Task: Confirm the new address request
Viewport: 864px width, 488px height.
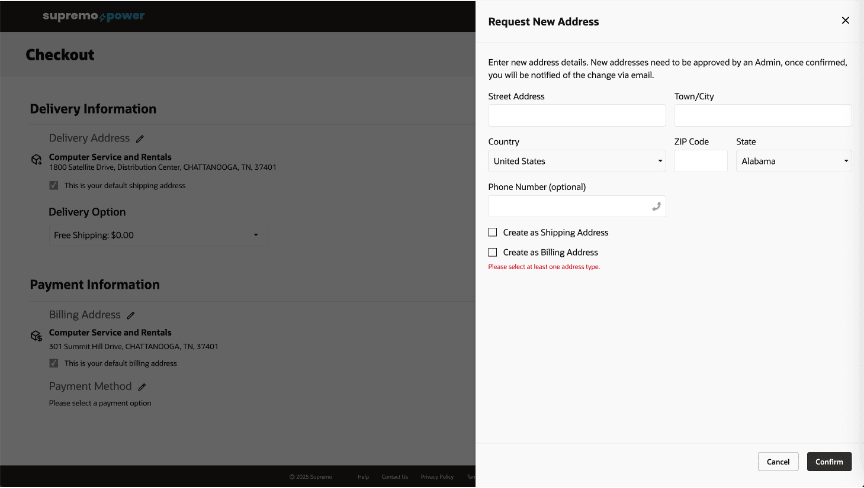Action: click(x=829, y=462)
